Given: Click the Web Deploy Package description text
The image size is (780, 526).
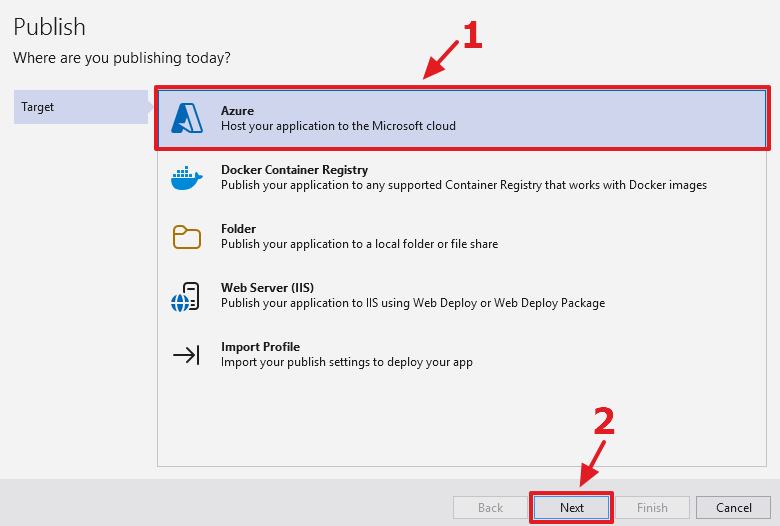Looking at the screenshot, I should [412, 303].
